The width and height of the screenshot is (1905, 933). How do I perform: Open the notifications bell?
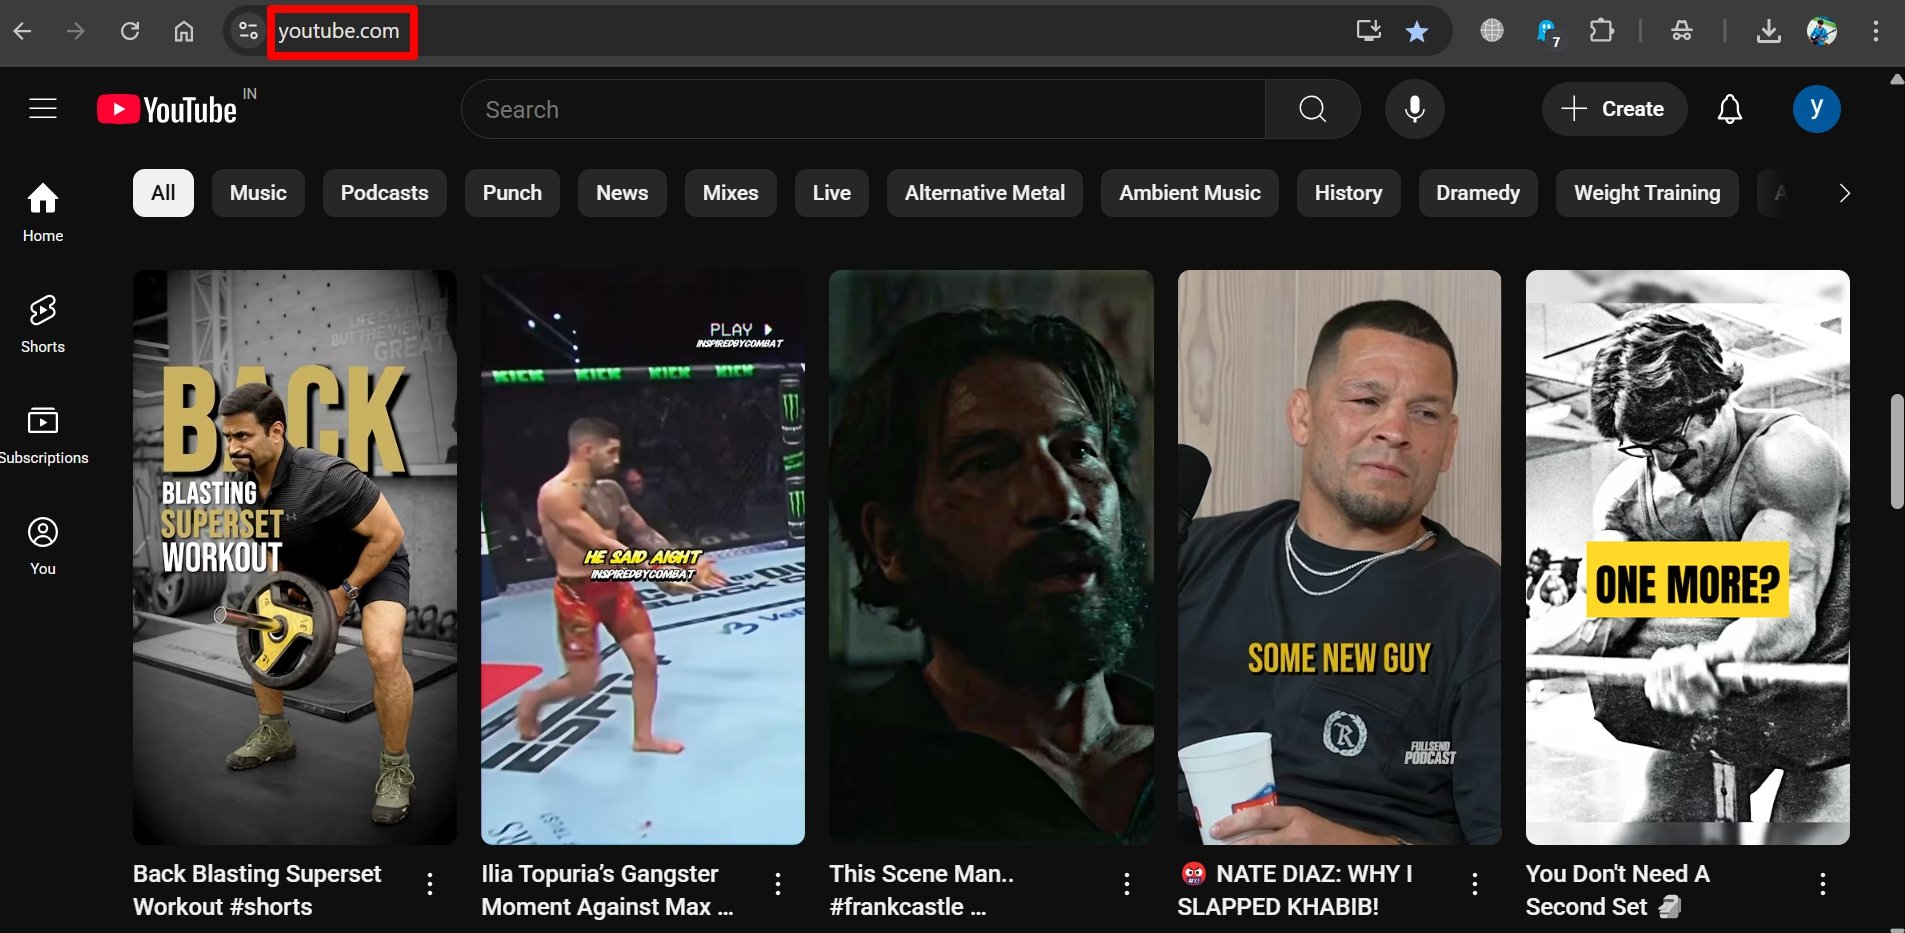pos(1729,109)
